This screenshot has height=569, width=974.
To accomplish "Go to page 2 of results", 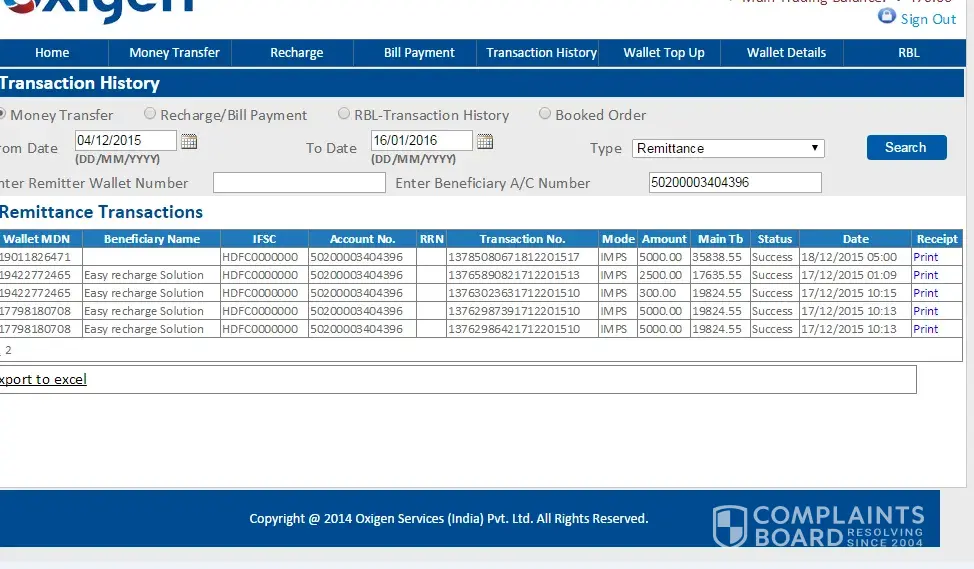I will coord(8,351).
